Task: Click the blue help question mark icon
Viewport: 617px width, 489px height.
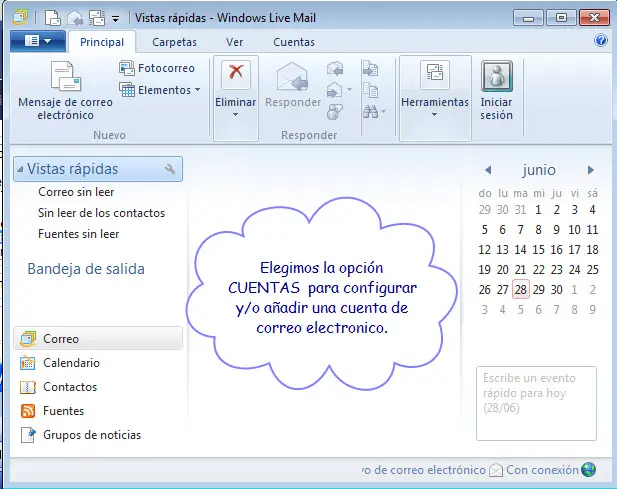Action: [x=601, y=40]
